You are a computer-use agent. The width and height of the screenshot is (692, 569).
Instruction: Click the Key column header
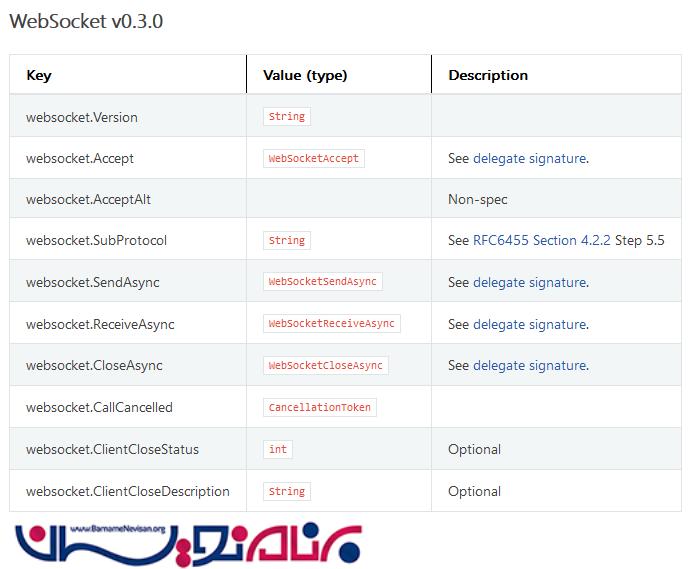[39, 75]
